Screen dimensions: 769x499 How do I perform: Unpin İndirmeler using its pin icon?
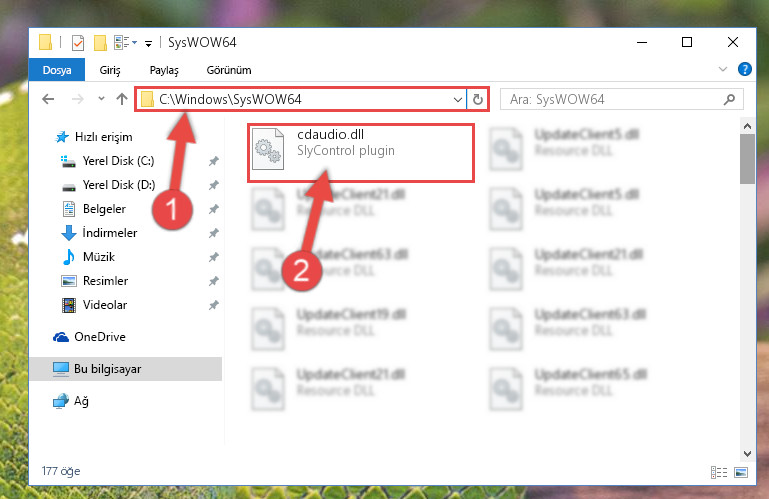(x=213, y=233)
